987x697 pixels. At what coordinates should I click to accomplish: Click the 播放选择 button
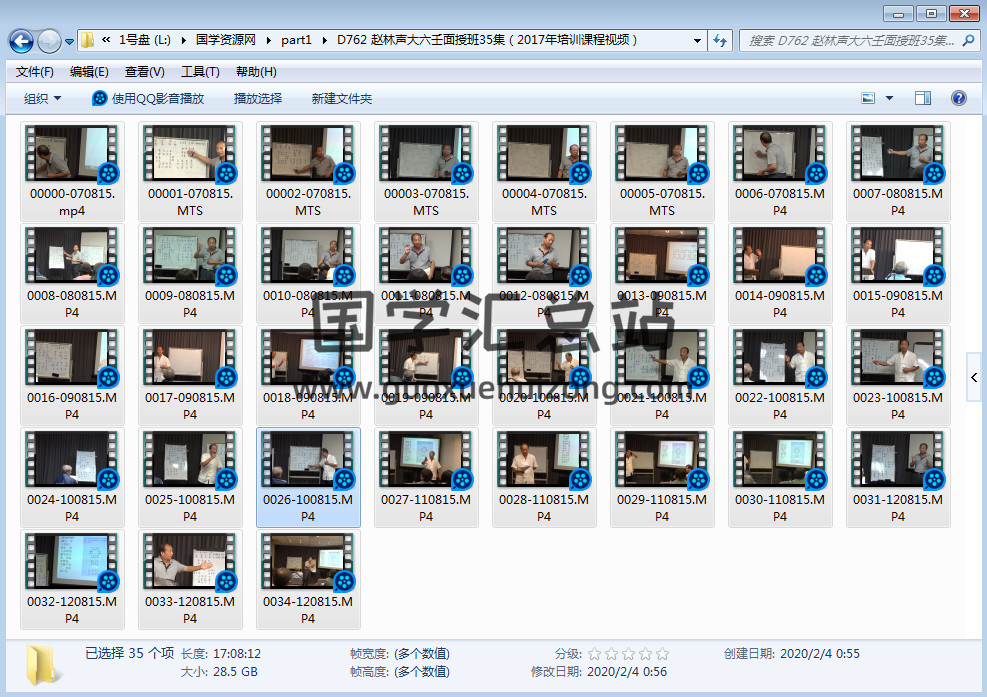[258, 98]
